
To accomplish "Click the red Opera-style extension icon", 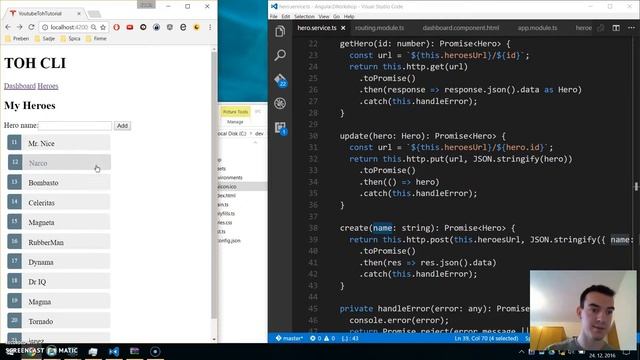I will tap(116, 27).
